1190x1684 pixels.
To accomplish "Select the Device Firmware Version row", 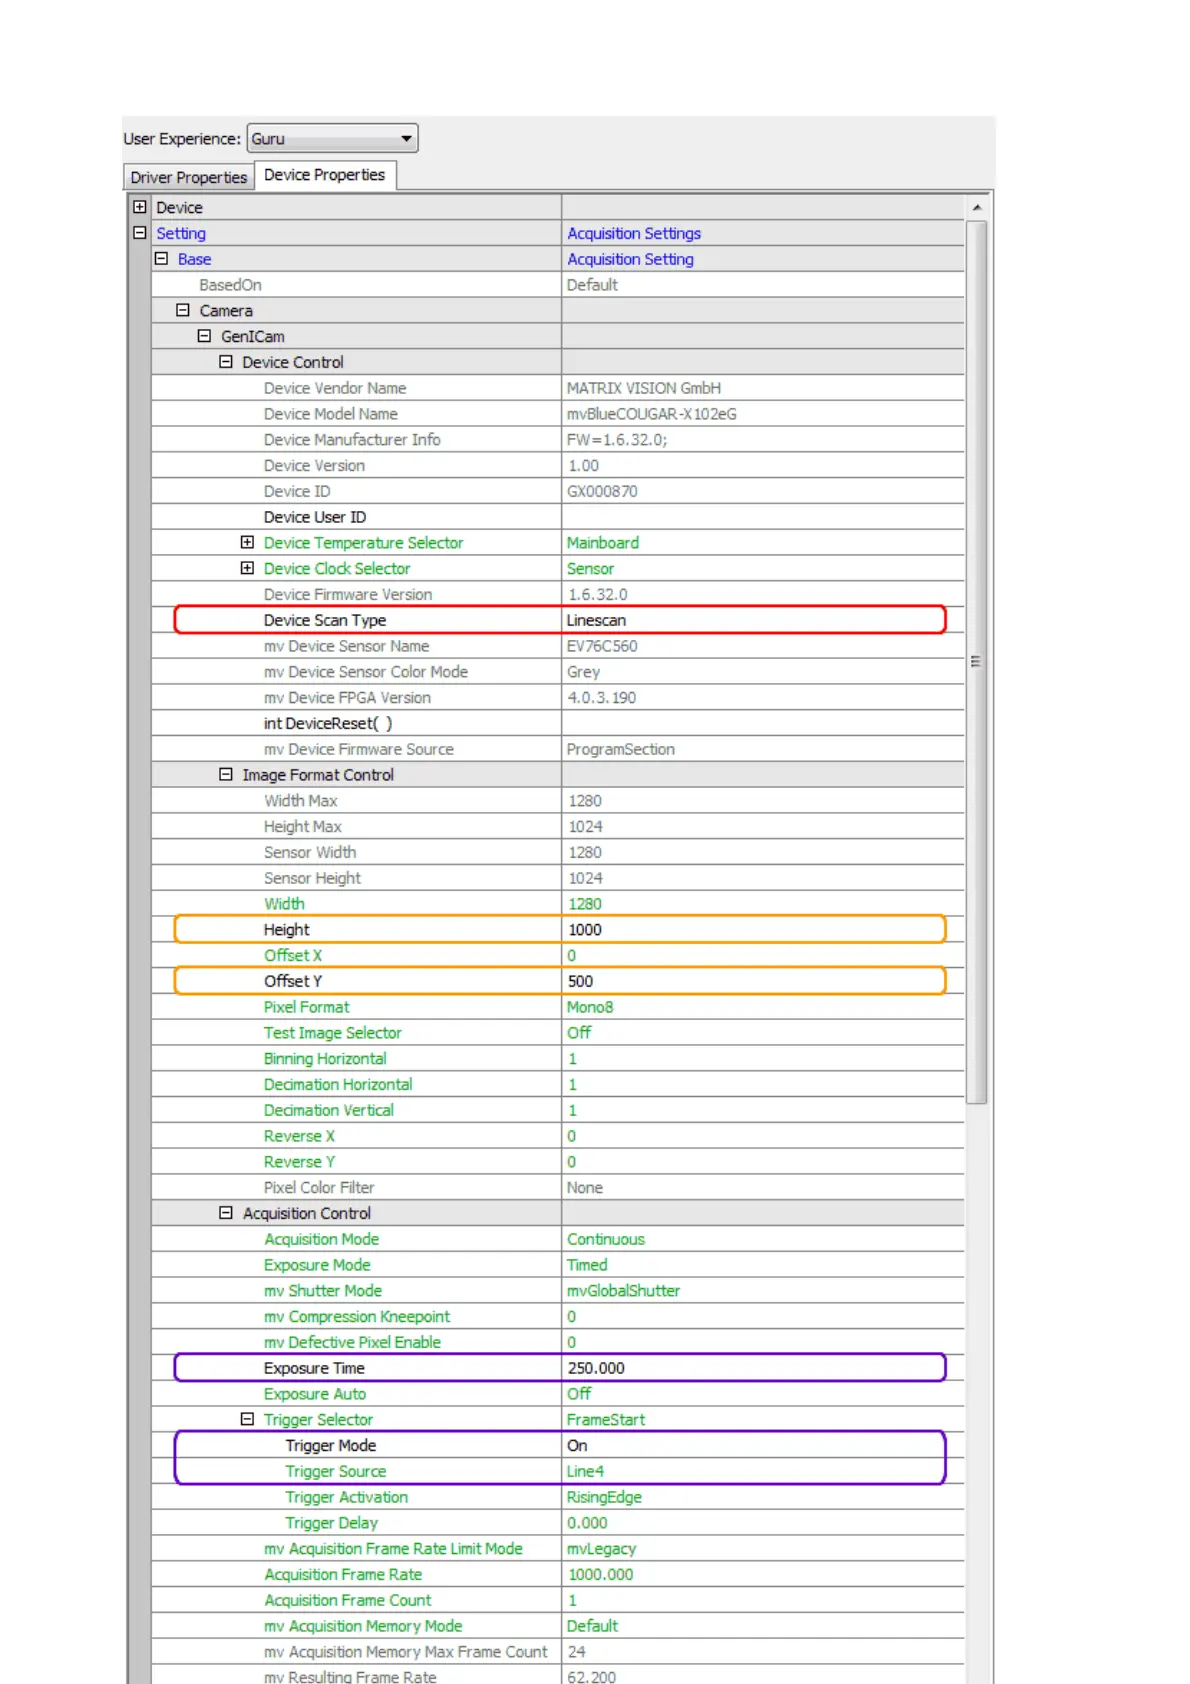I will click(x=557, y=594).
